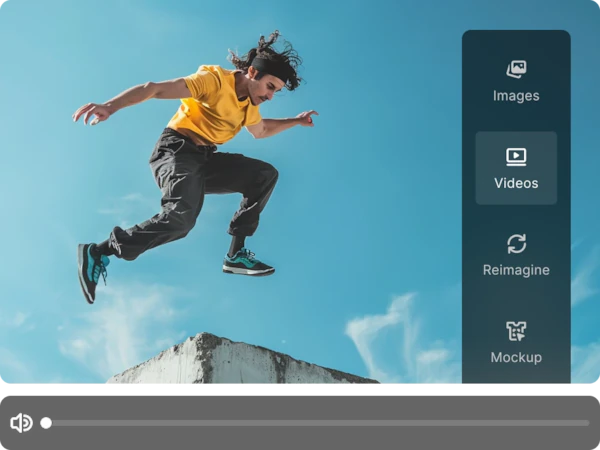Image resolution: width=600 pixels, height=450 pixels.
Task: Click the jumping man's yellow t-shirt
Action: point(213,105)
